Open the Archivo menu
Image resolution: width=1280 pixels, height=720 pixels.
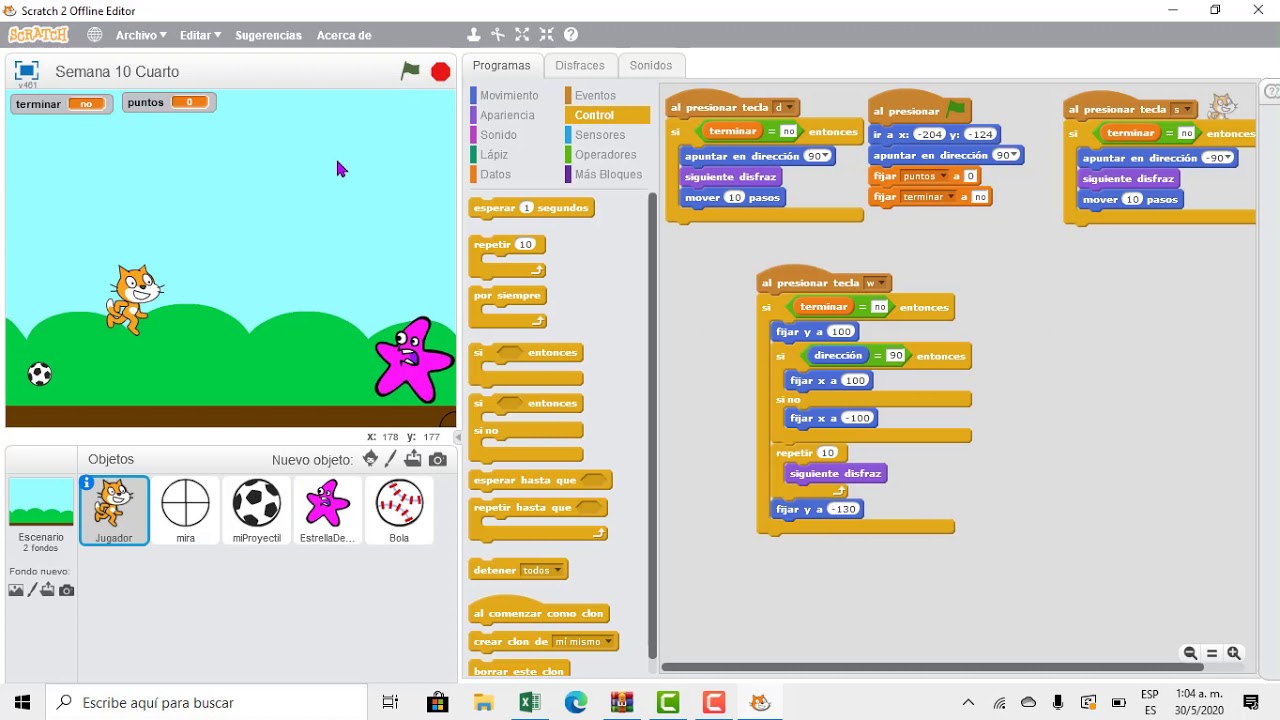141,35
